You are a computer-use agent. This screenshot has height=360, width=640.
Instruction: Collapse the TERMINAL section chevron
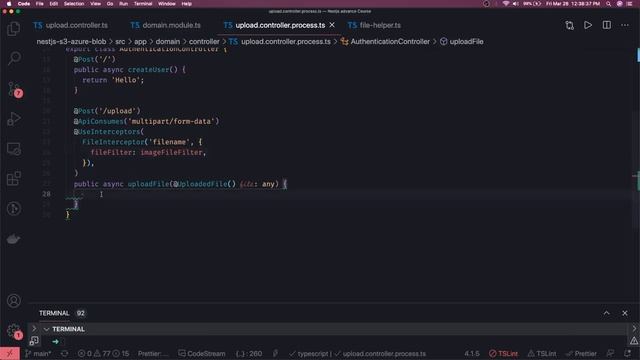(x=47, y=329)
